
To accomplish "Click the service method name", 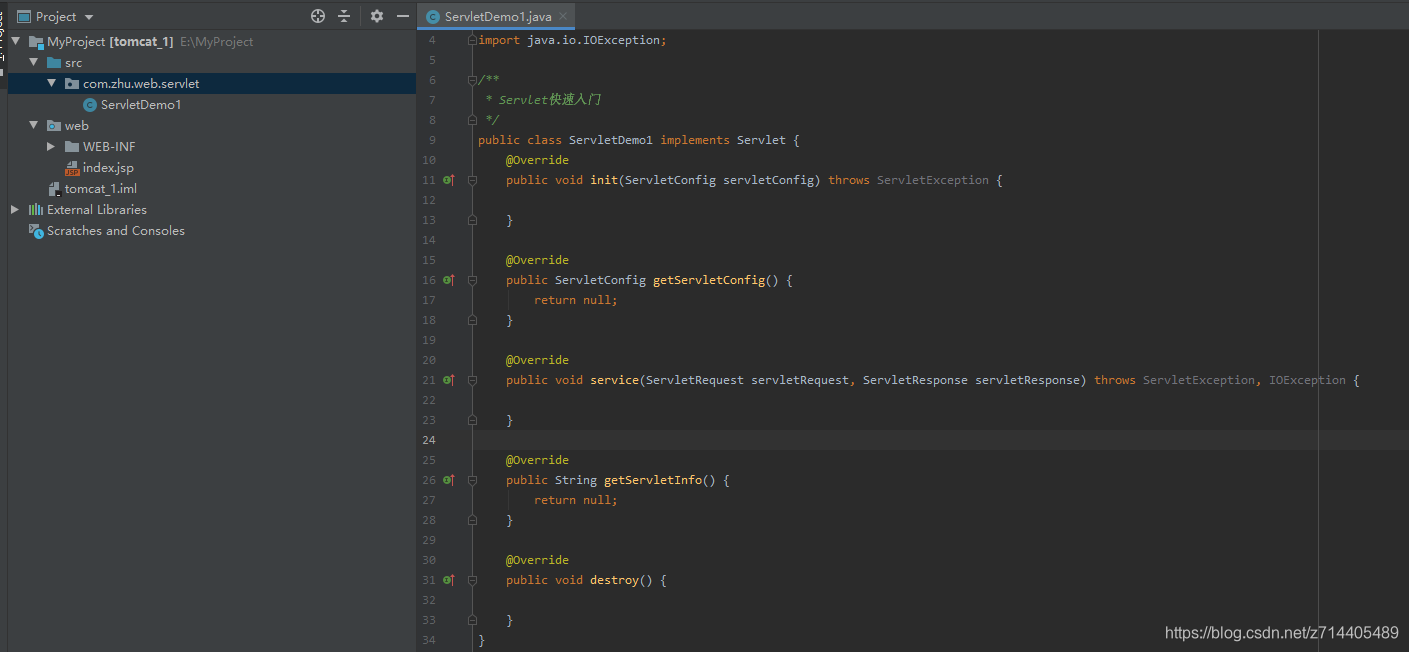I will point(614,380).
